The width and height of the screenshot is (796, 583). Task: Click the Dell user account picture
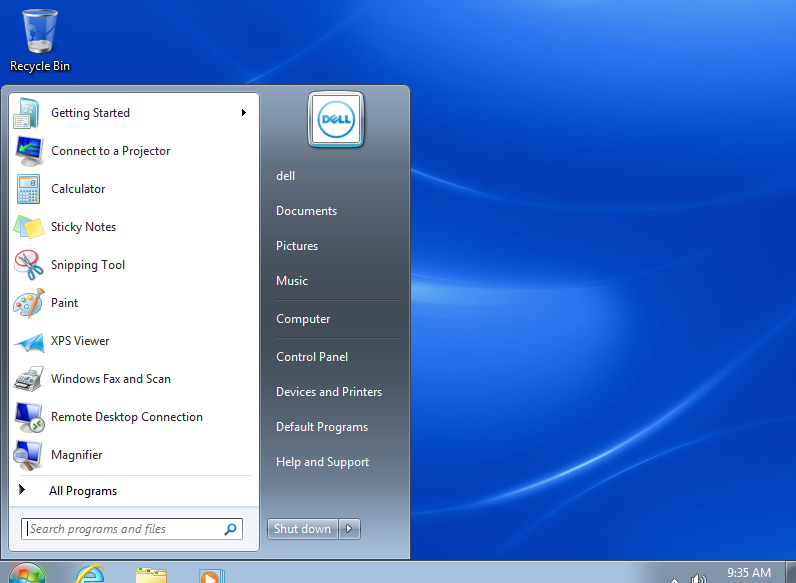click(336, 119)
